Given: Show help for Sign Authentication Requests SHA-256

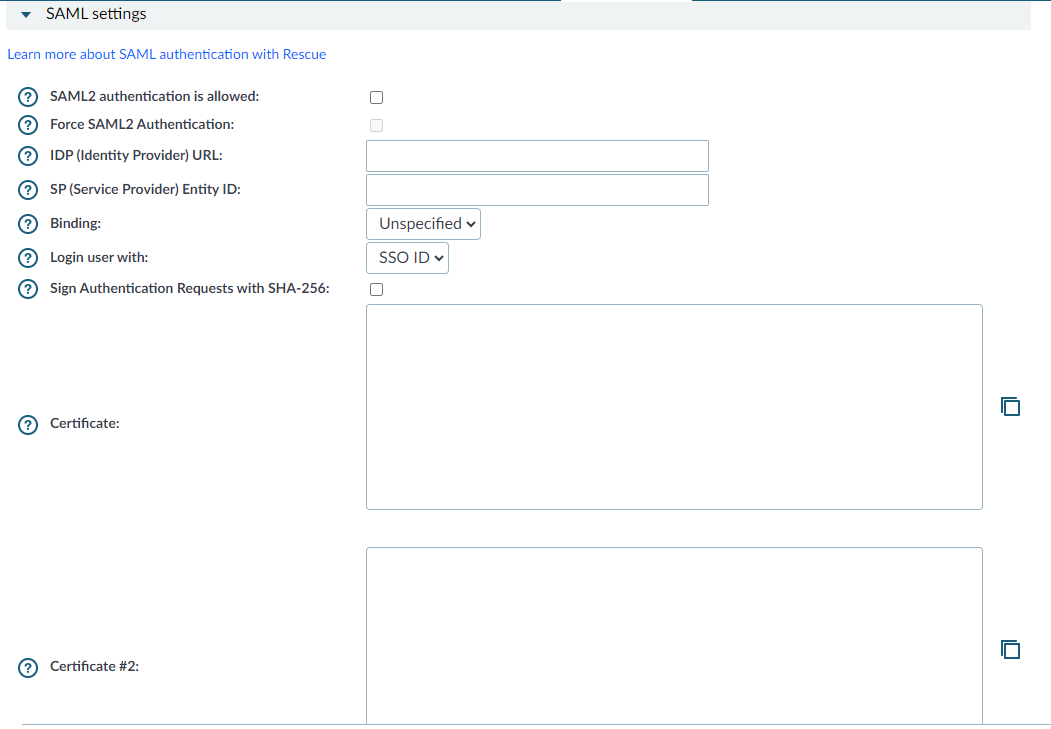Looking at the screenshot, I should [x=29, y=289].
